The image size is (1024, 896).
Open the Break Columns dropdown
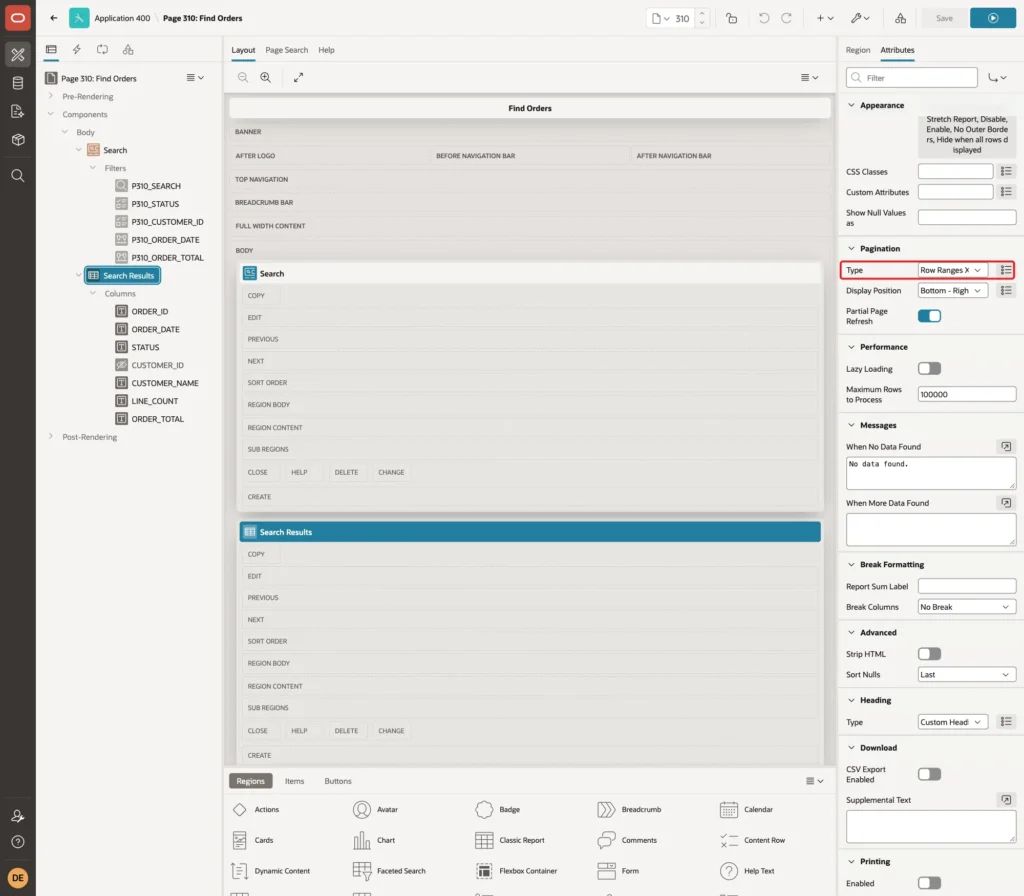(966, 607)
